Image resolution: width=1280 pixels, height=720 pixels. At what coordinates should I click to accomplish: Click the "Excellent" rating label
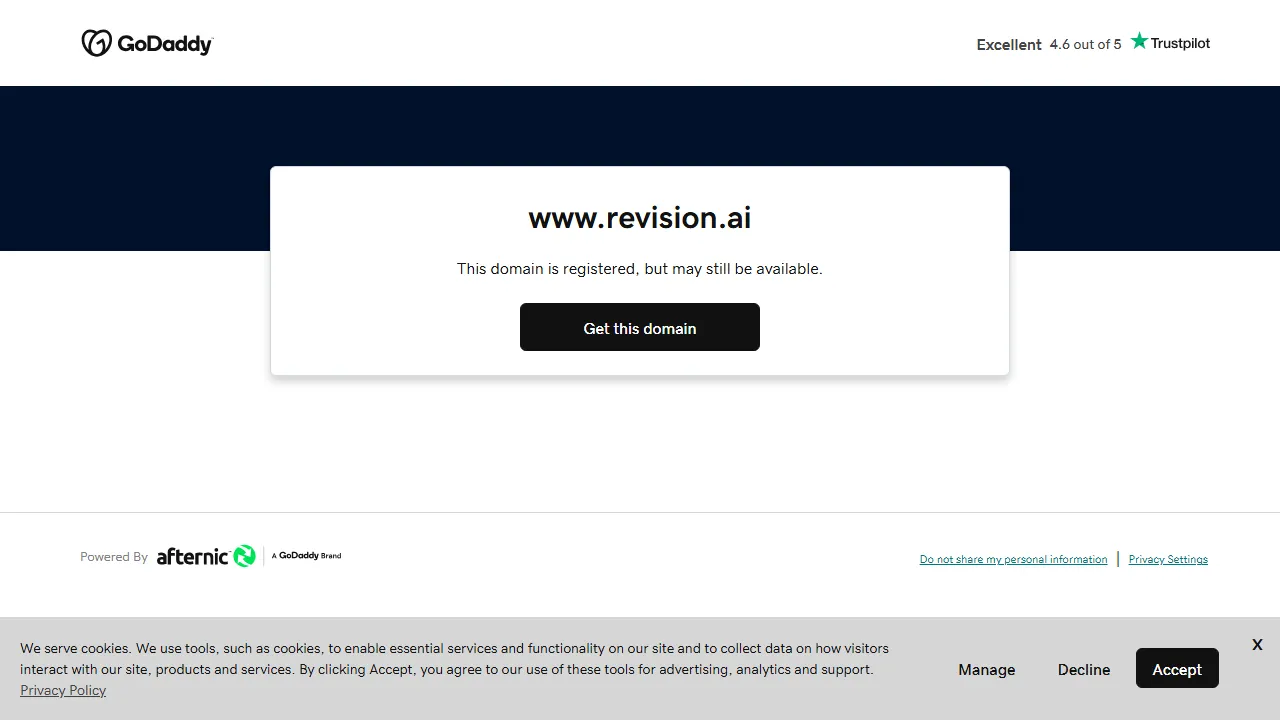click(1008, 44)
